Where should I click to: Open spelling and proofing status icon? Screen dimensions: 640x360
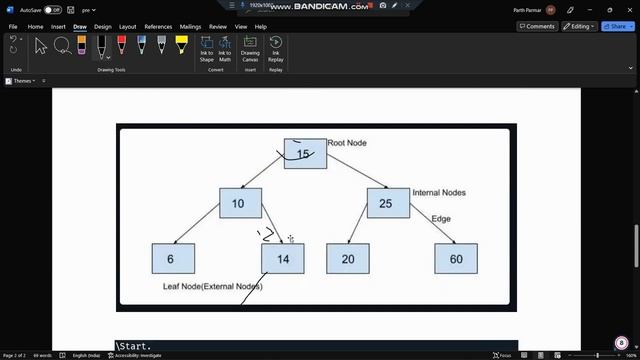62,356
